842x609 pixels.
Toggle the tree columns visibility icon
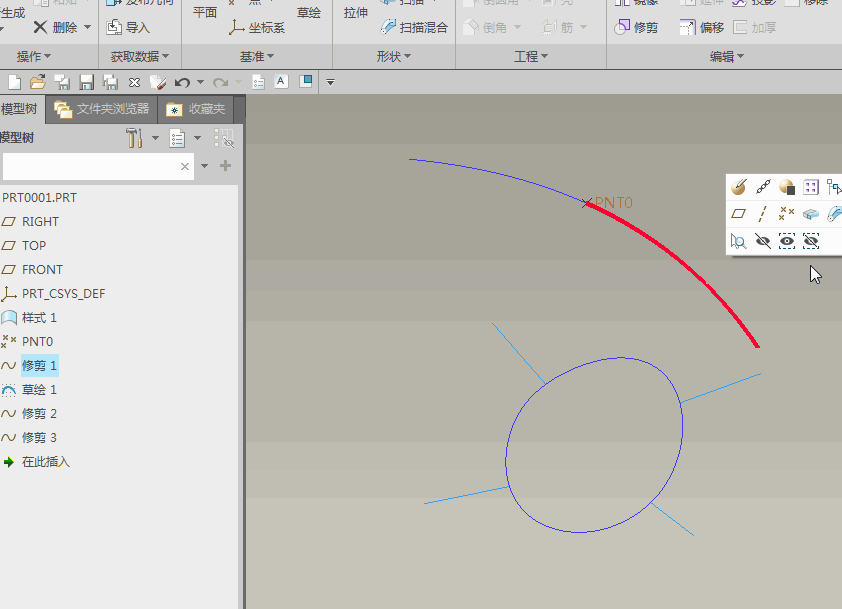click(224, 138)
